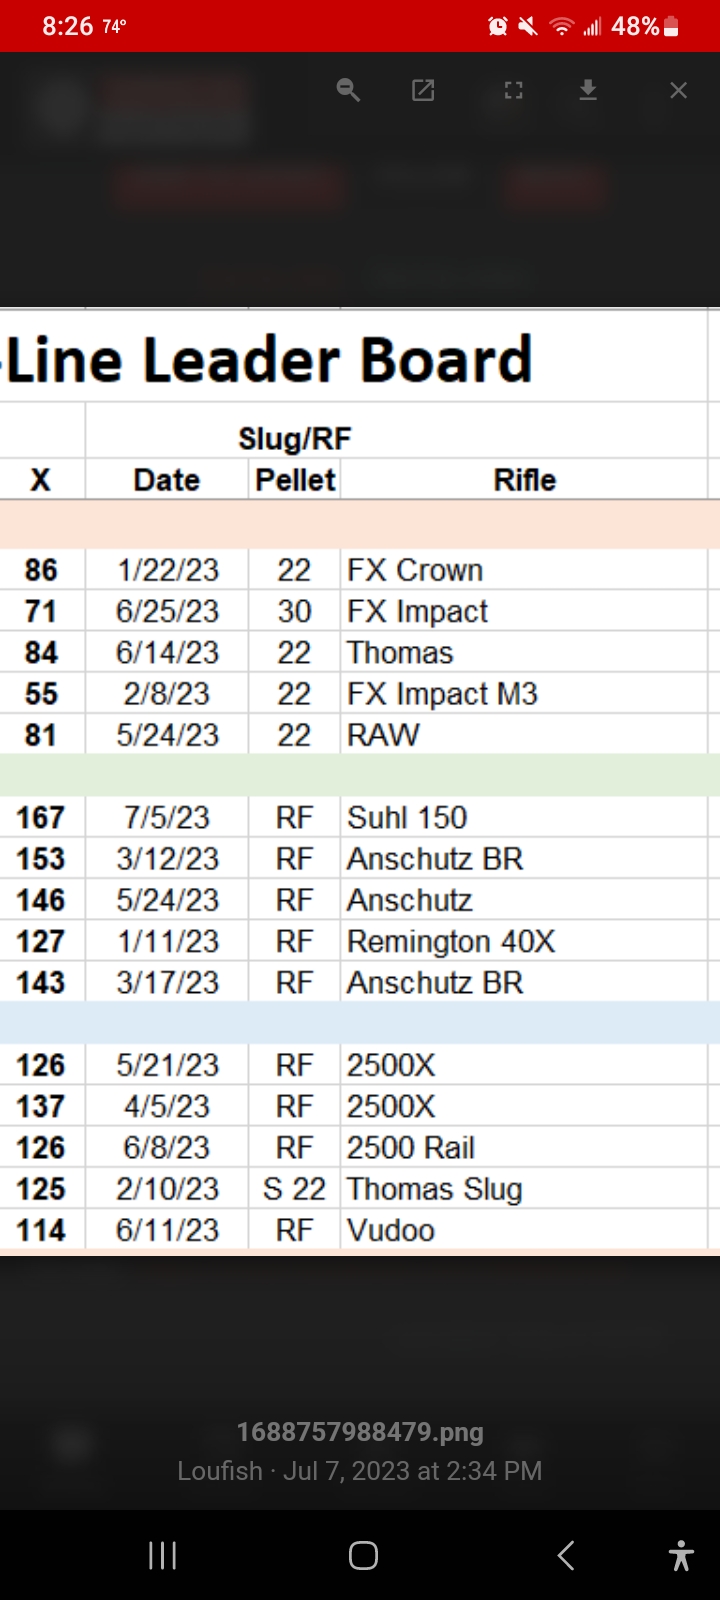Open Android recent apps button
This screenshot has height=1600, width=720.
pos(162,1555)
